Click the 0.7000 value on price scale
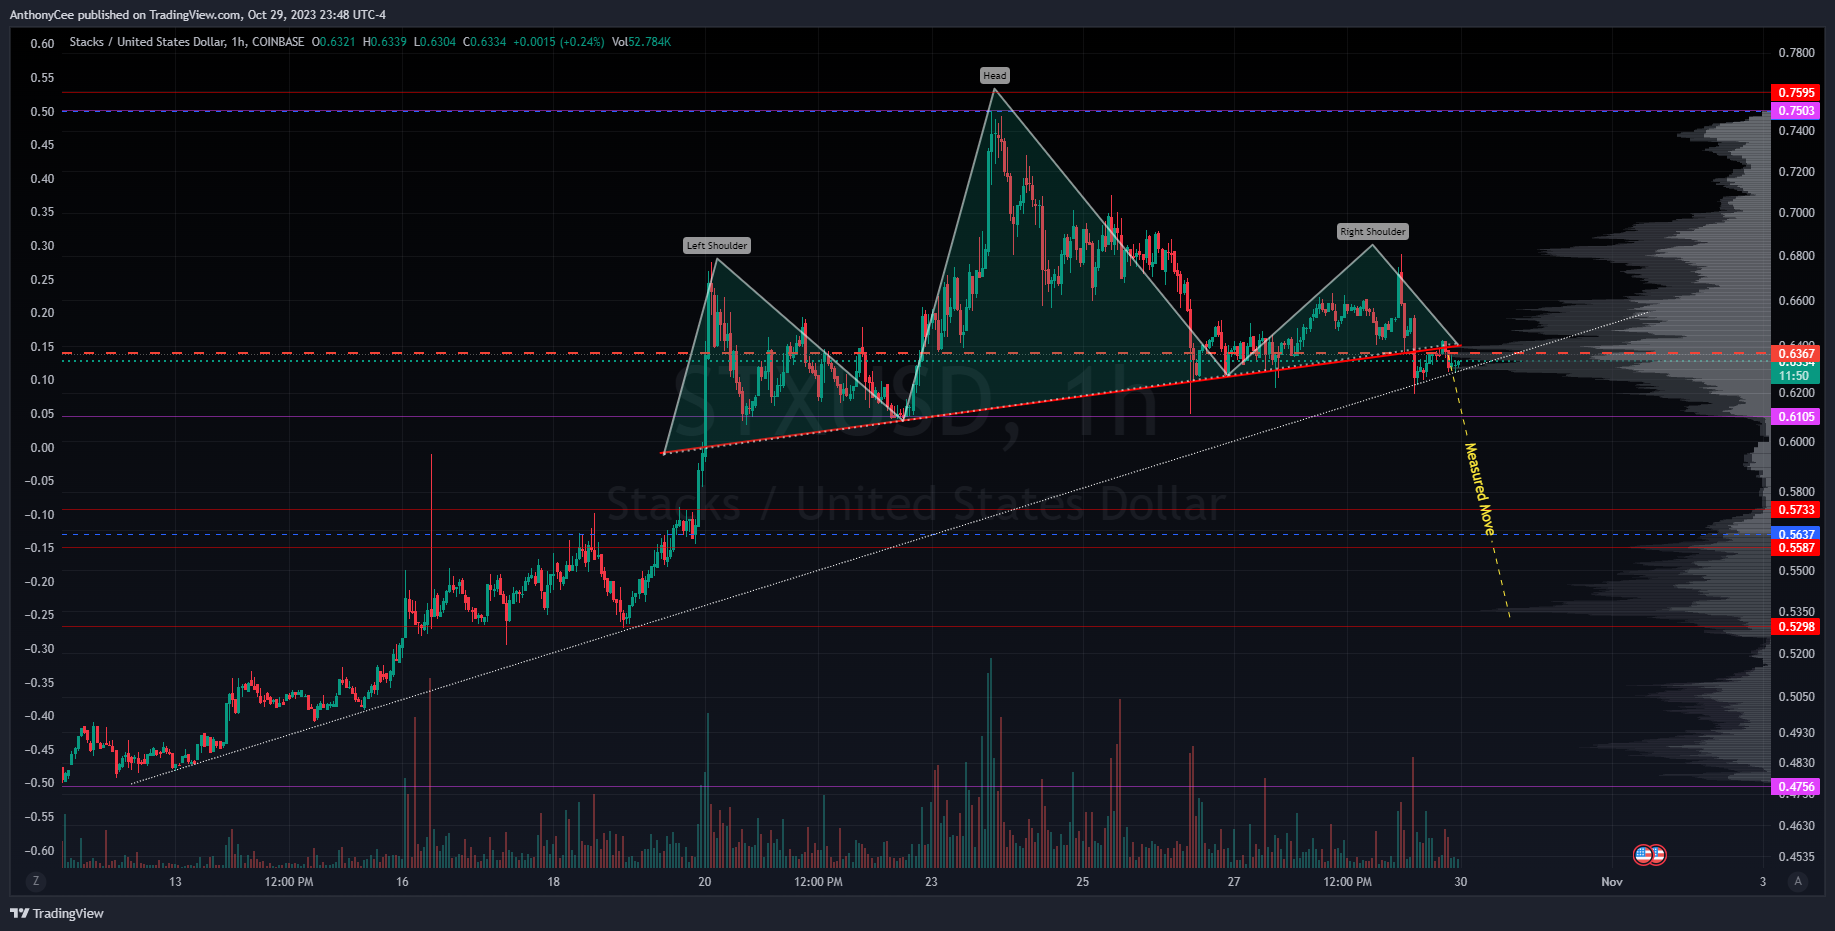This screenshot has width=1835, height=931. pos(1796,212)
